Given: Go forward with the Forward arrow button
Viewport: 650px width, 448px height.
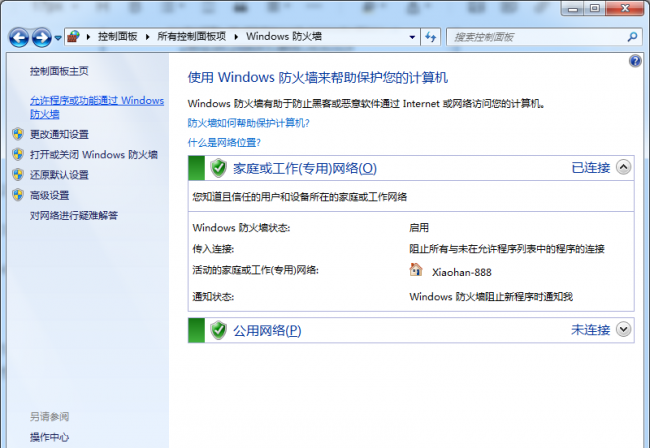Looking at the screenshot, I should 42,38.
